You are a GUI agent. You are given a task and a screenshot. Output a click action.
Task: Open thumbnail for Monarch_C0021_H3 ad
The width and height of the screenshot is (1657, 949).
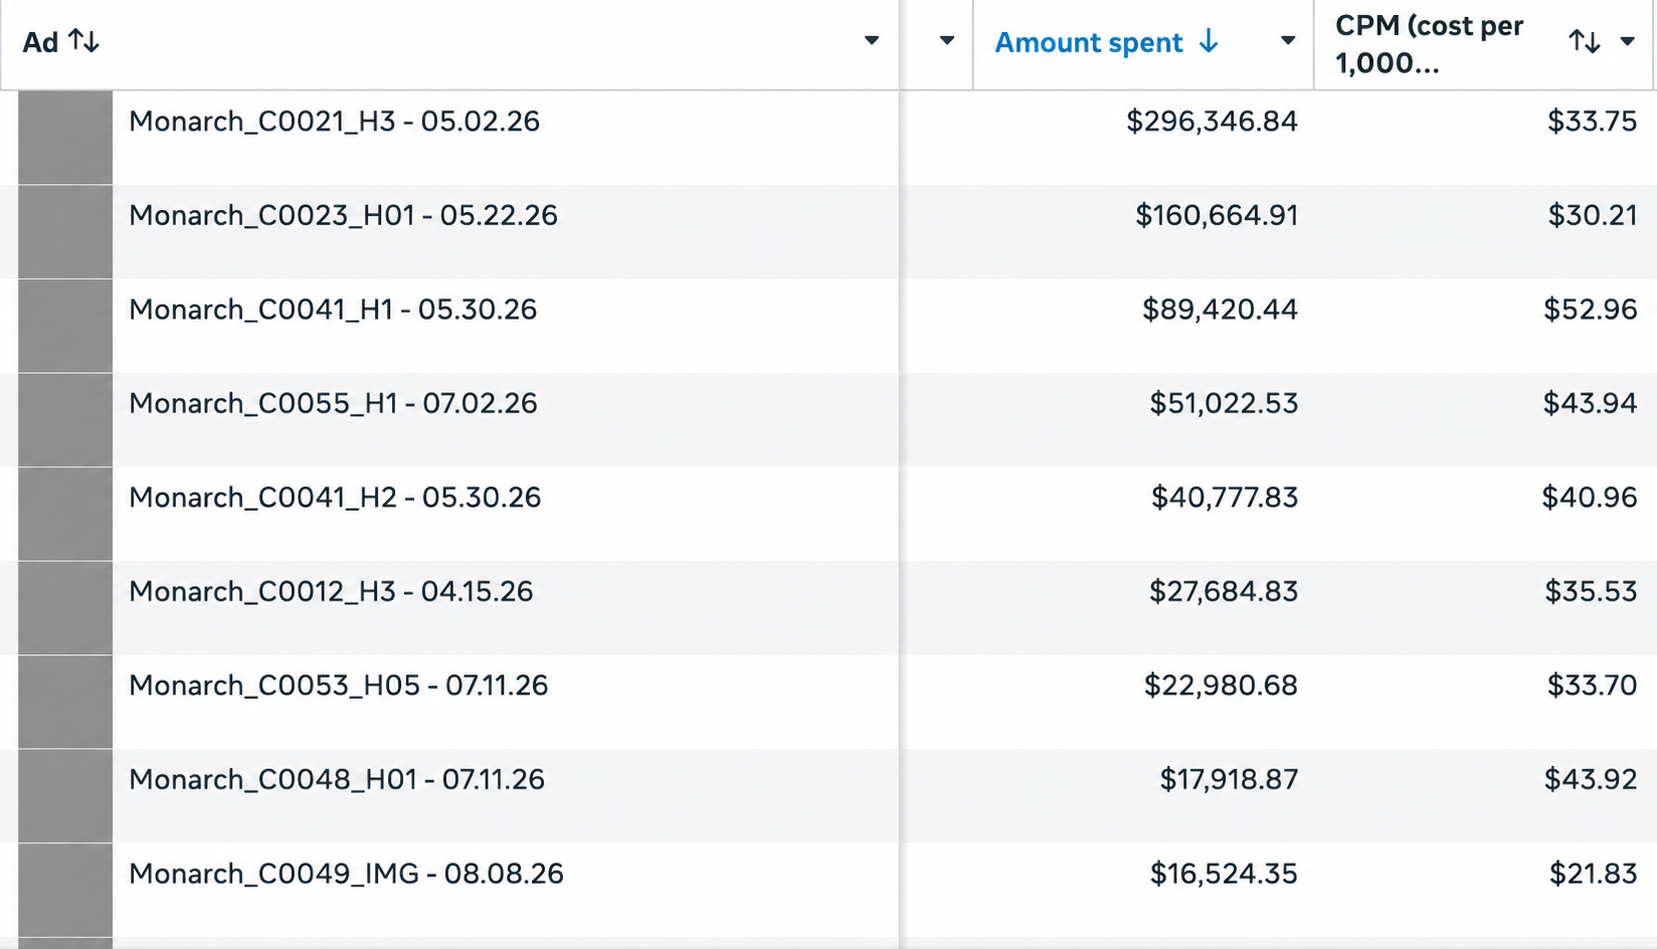[65, 137]
